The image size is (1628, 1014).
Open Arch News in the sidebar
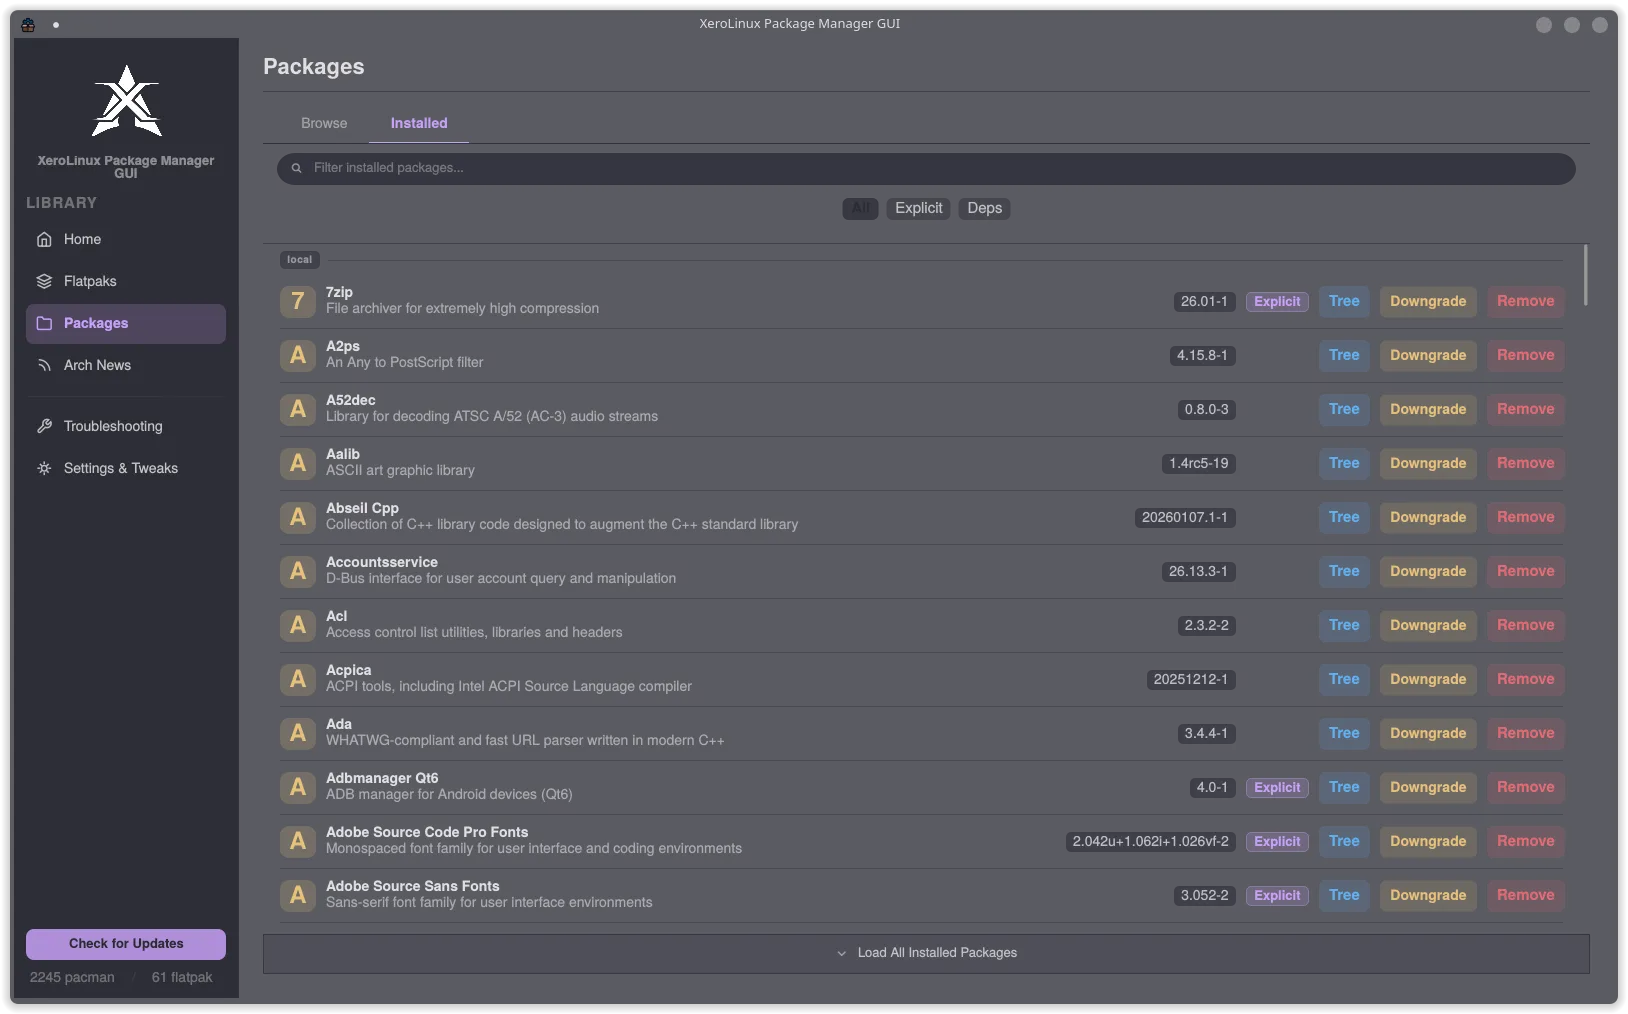tap(126, 365)
